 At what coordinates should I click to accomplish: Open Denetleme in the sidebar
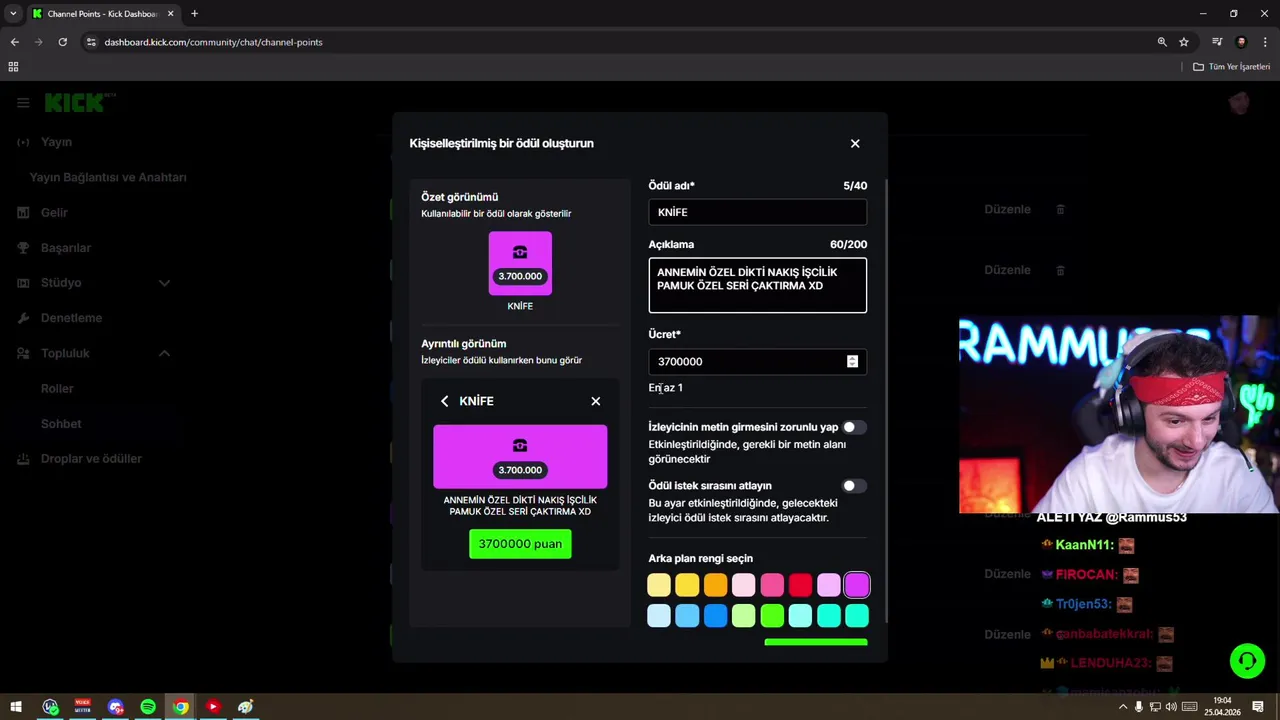(71, 318)
